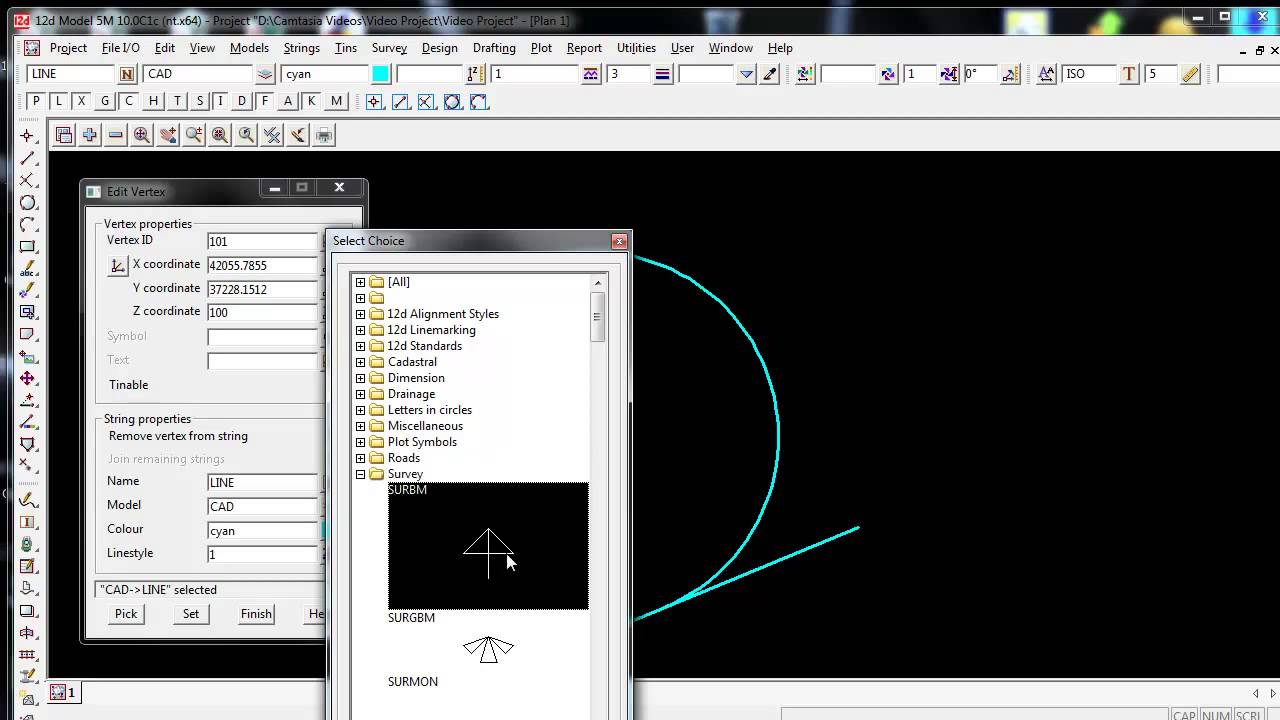The height and width of the screenshot is (720, 1280).
Task: Click into the Vertex ID field
Action: pyautogui.click(x=262, y=241)
